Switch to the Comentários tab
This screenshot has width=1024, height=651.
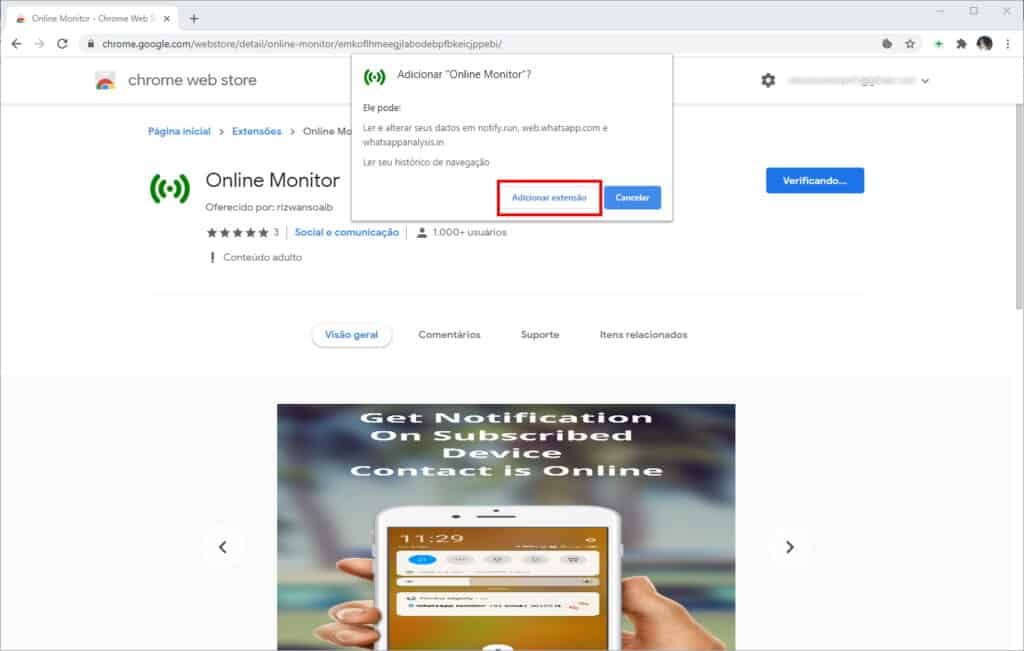[x=449, y=335]
